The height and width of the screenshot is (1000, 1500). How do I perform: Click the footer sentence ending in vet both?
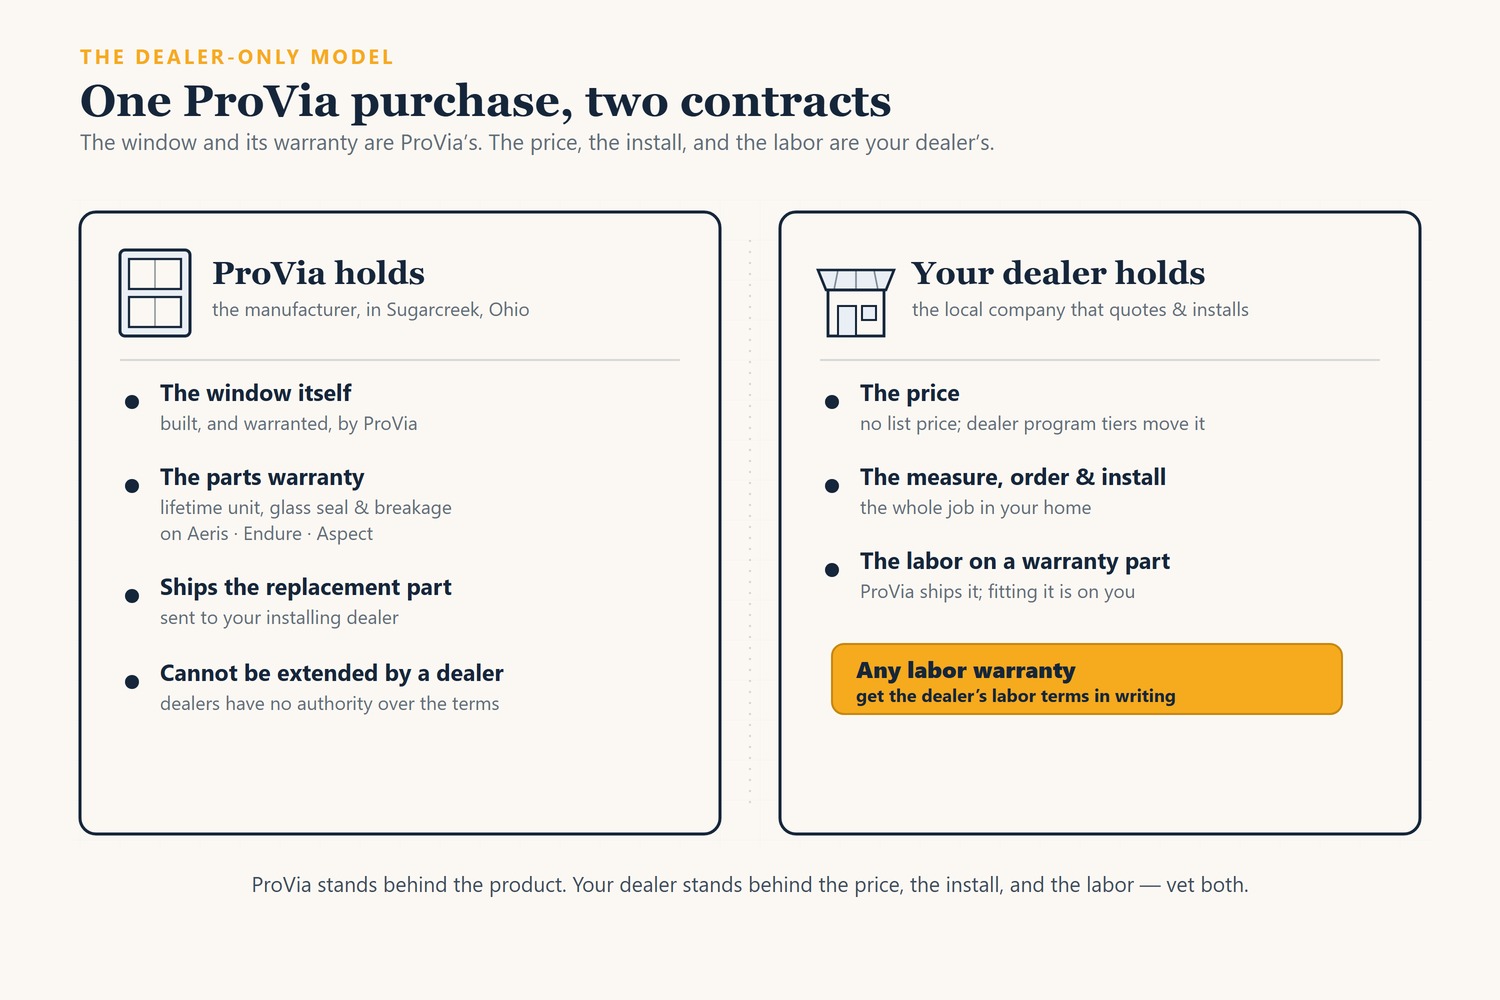click(x=750, y=885)
